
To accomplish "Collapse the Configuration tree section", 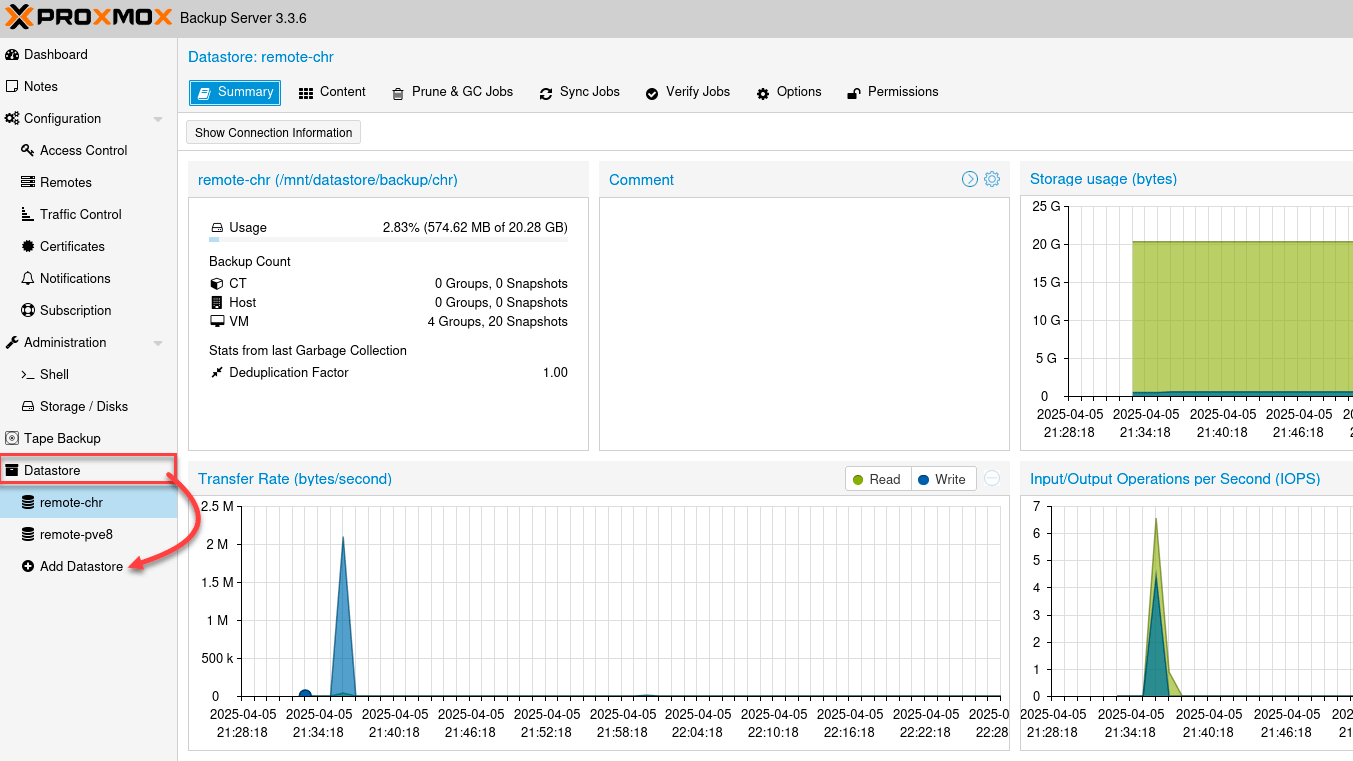I will pos(158,119).
